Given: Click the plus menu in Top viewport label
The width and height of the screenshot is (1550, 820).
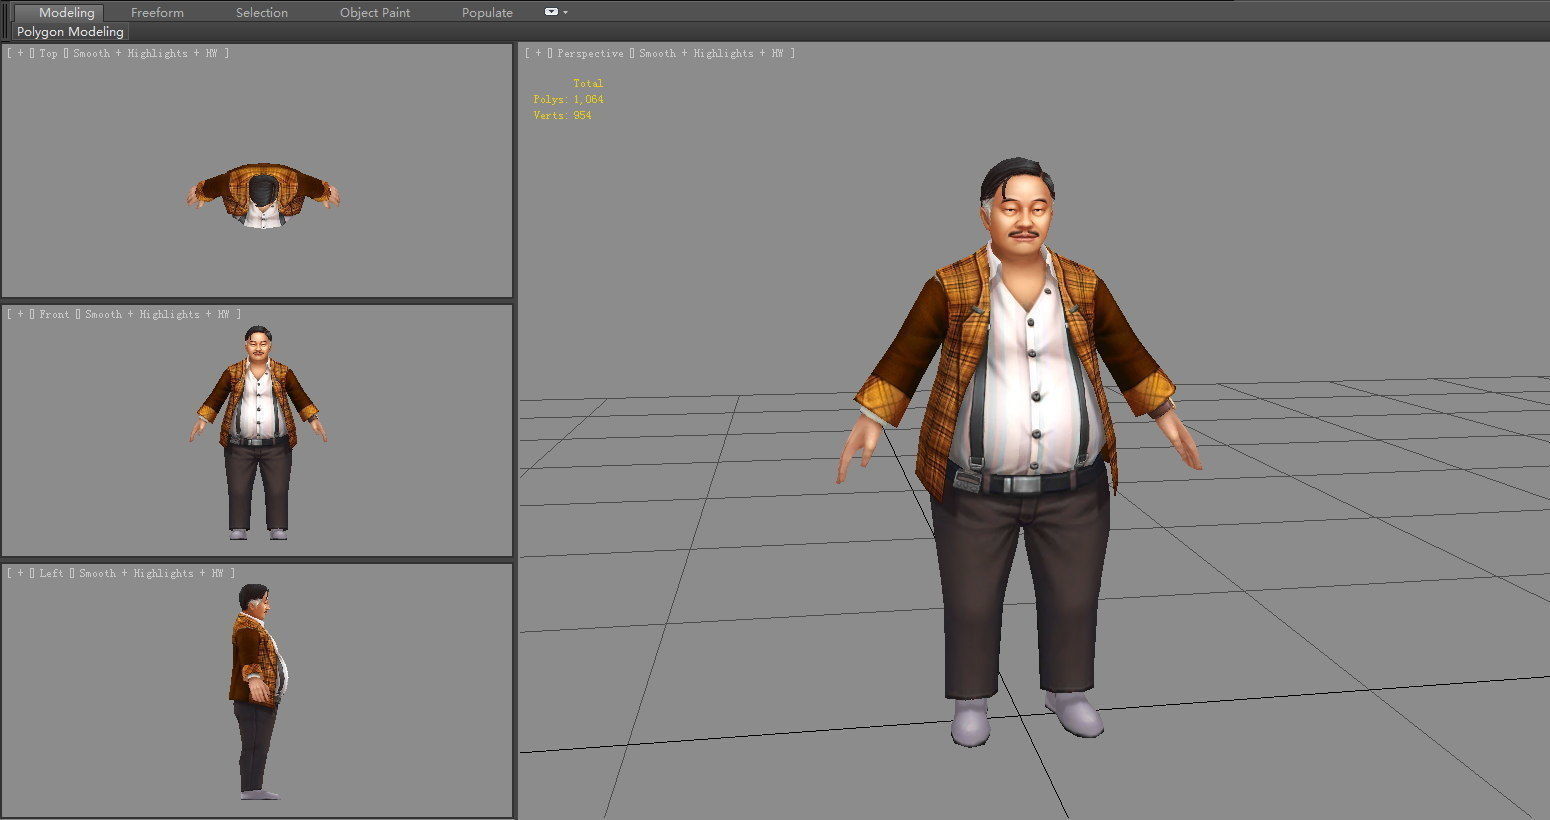Looking at the screenshot, I should pyautogui.click(x=20, y=54).
